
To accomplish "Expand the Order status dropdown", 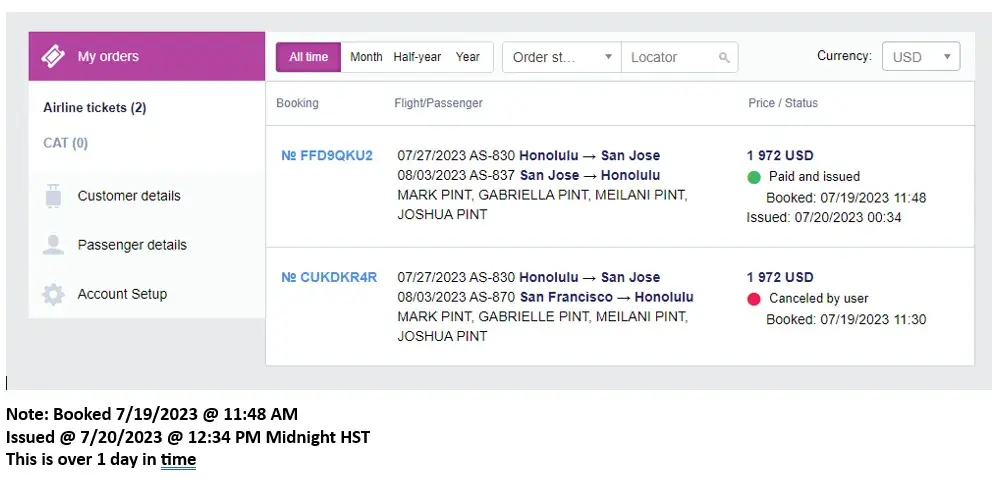I will pyautogui.click(x=561, y=57).
